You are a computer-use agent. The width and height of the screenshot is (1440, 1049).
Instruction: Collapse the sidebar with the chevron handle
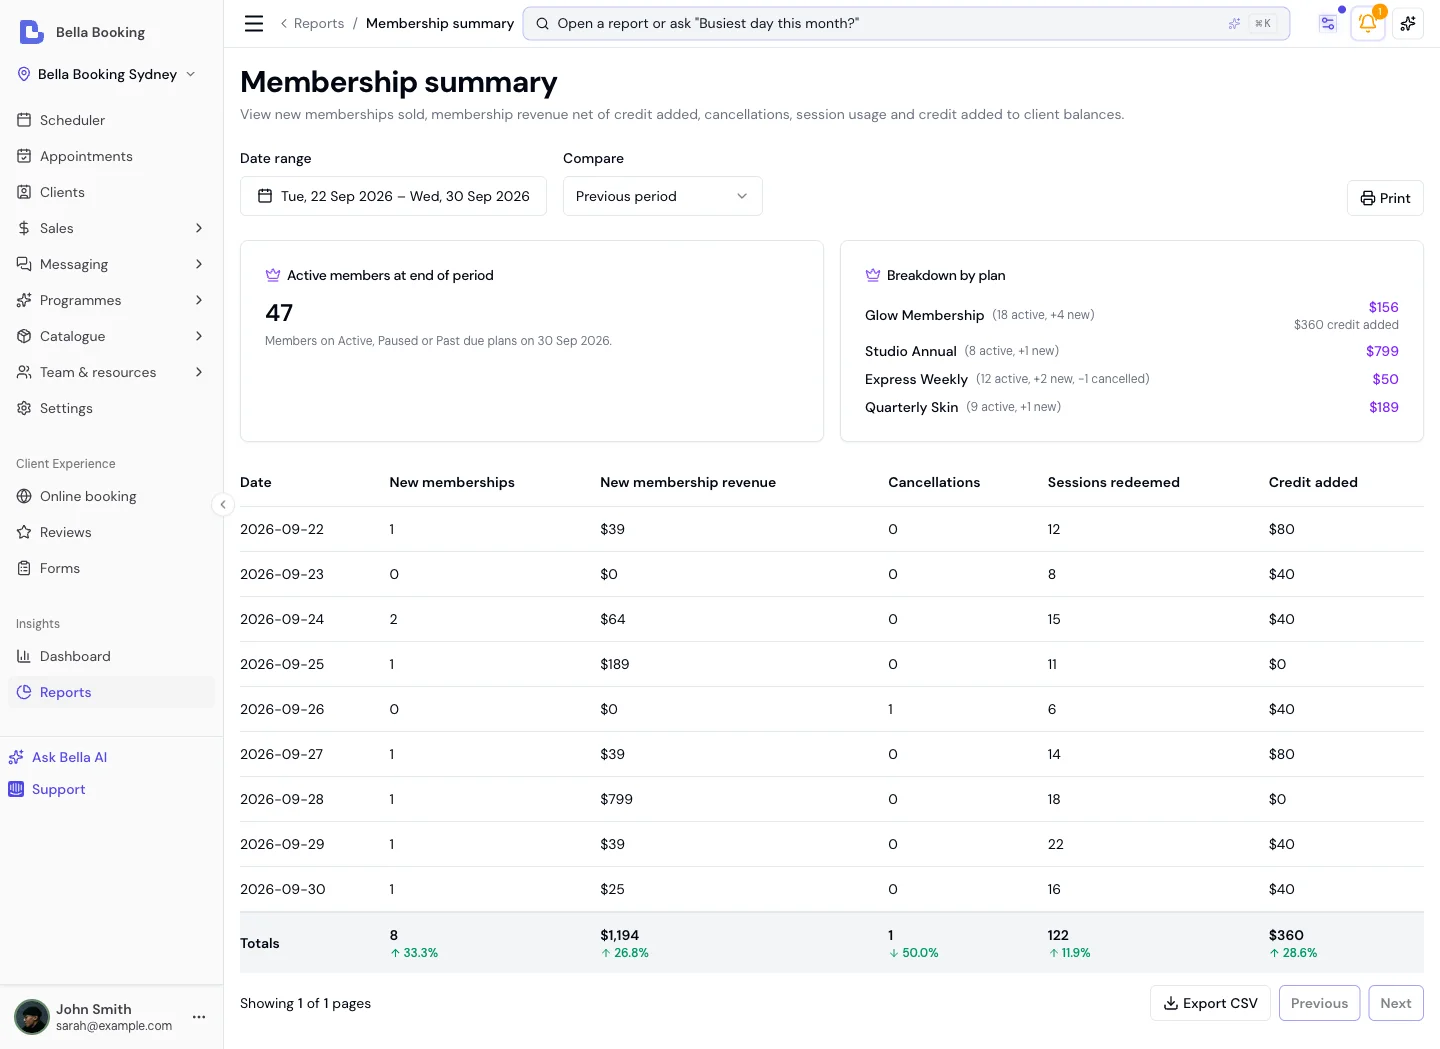[x=223, y=505]
